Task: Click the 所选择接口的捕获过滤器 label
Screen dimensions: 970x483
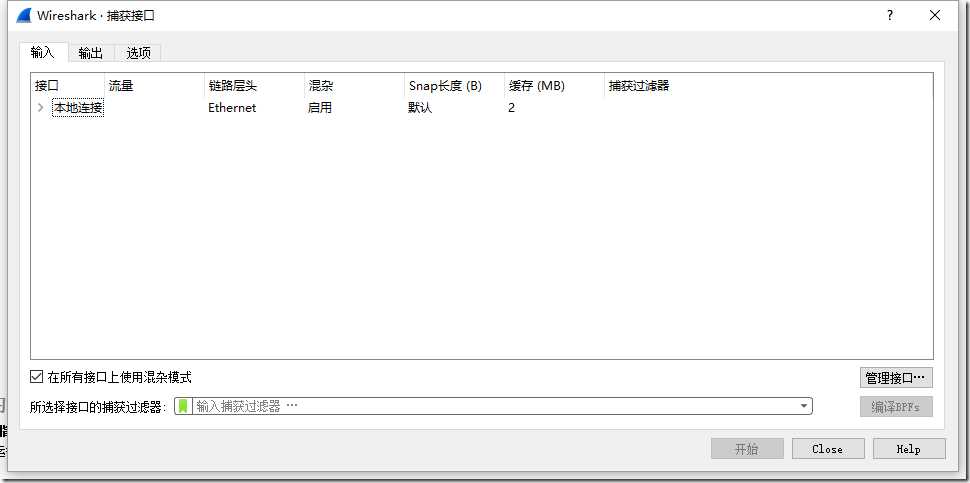Action: pos(98,406)
